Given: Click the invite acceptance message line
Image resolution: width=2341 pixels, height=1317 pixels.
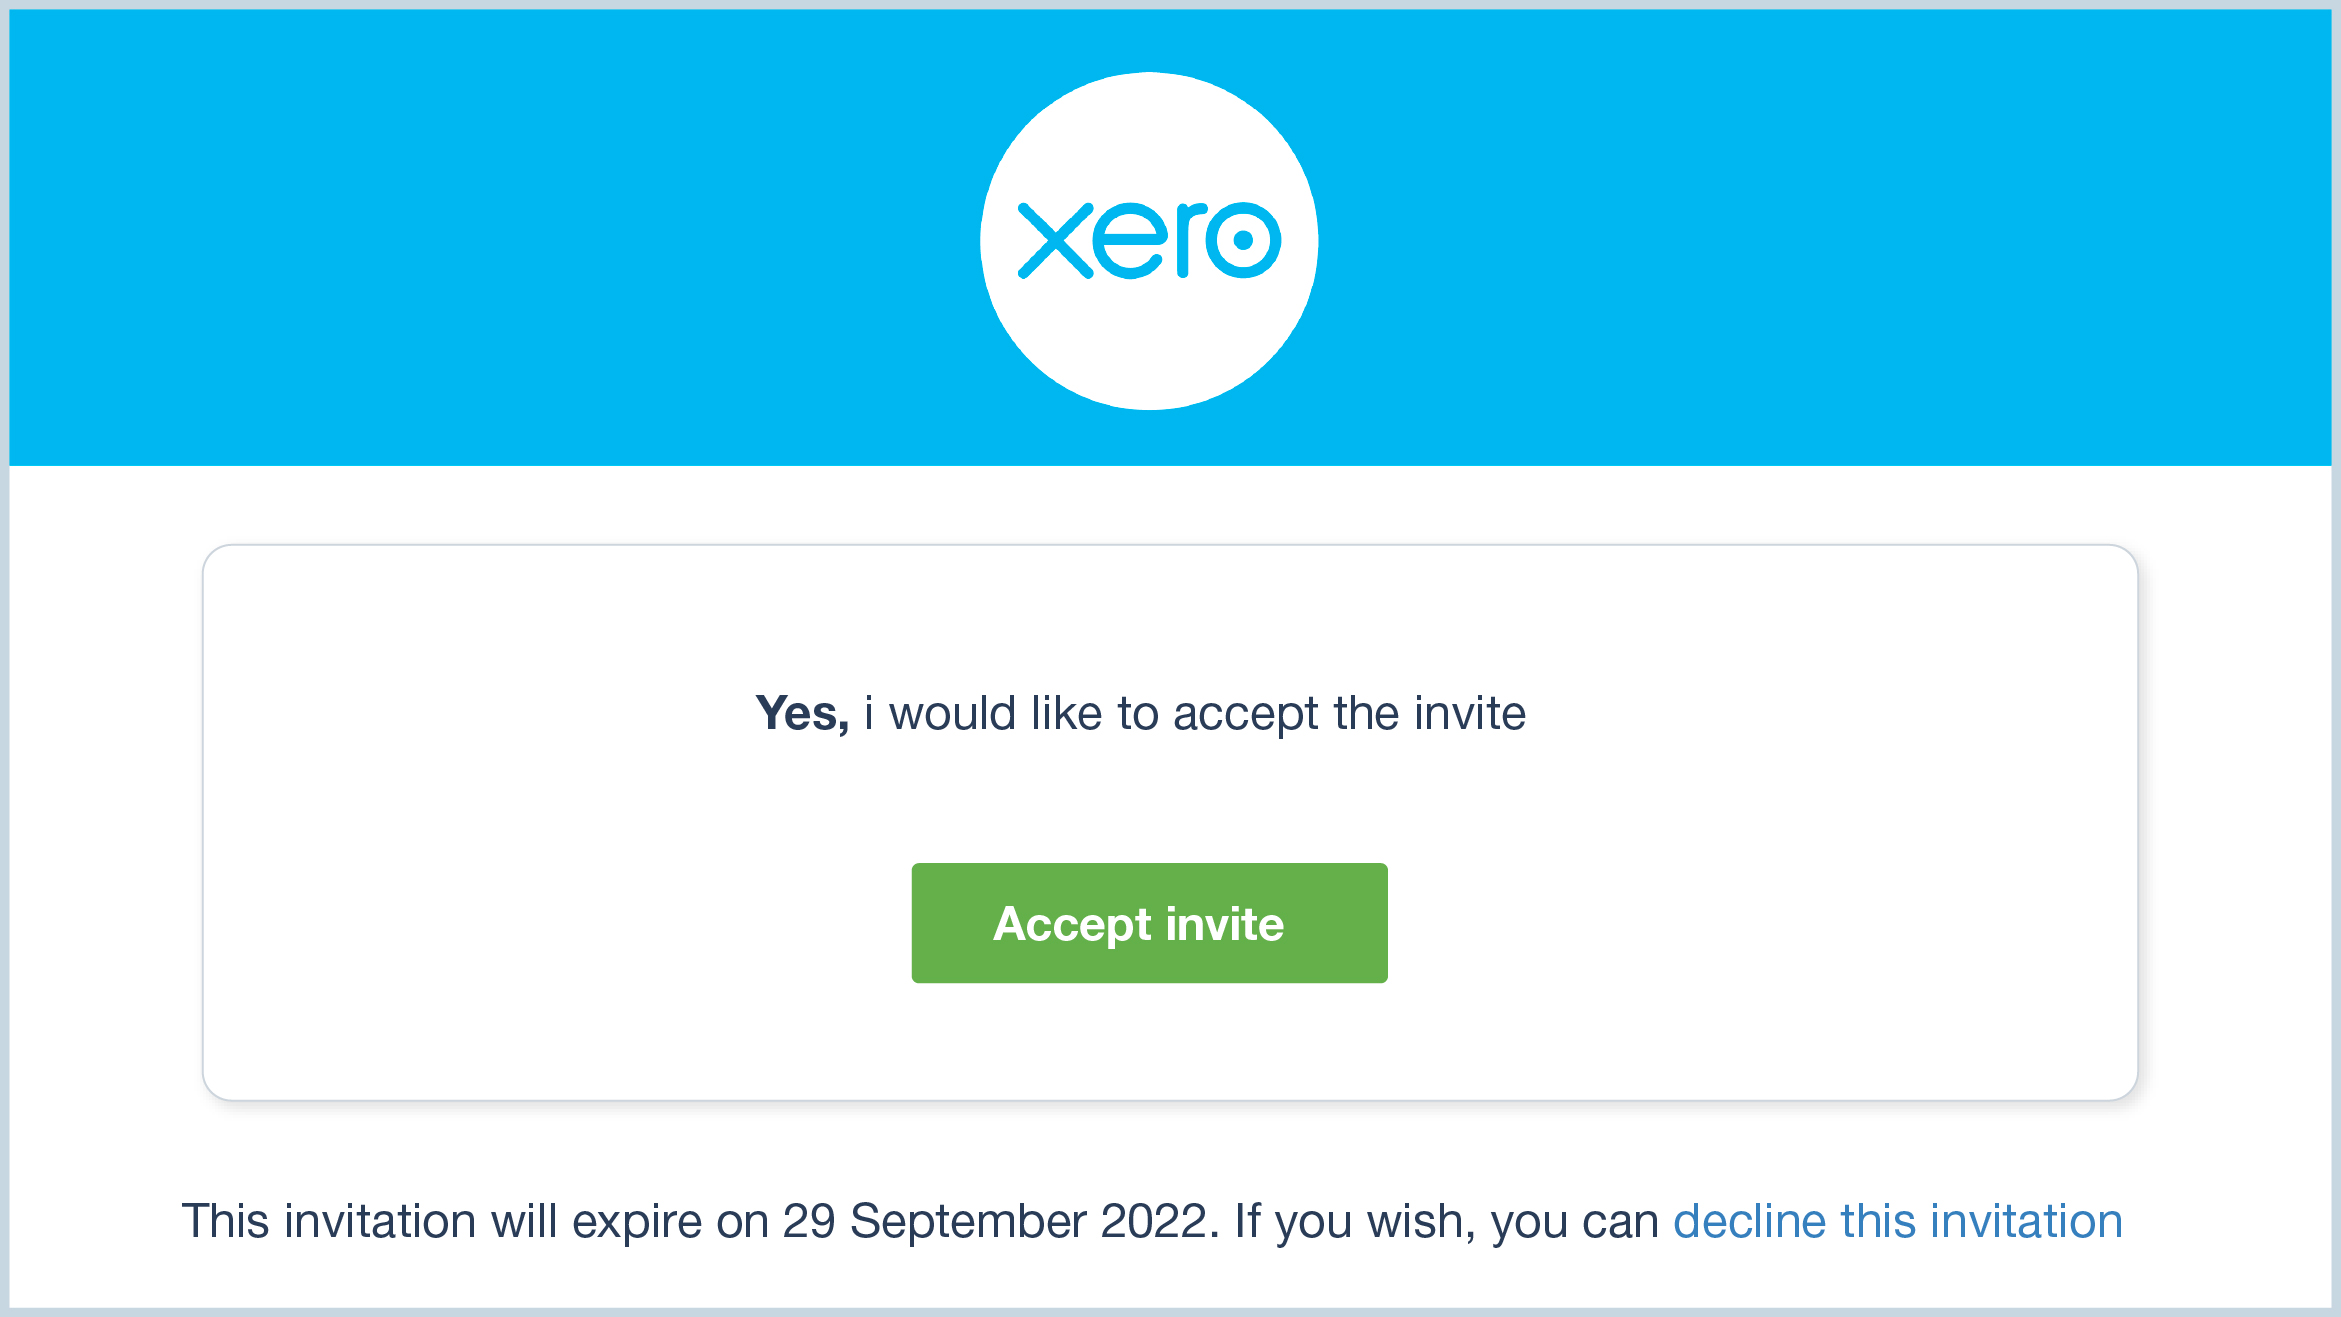Looking at the screenshot, I should 1140,712.
